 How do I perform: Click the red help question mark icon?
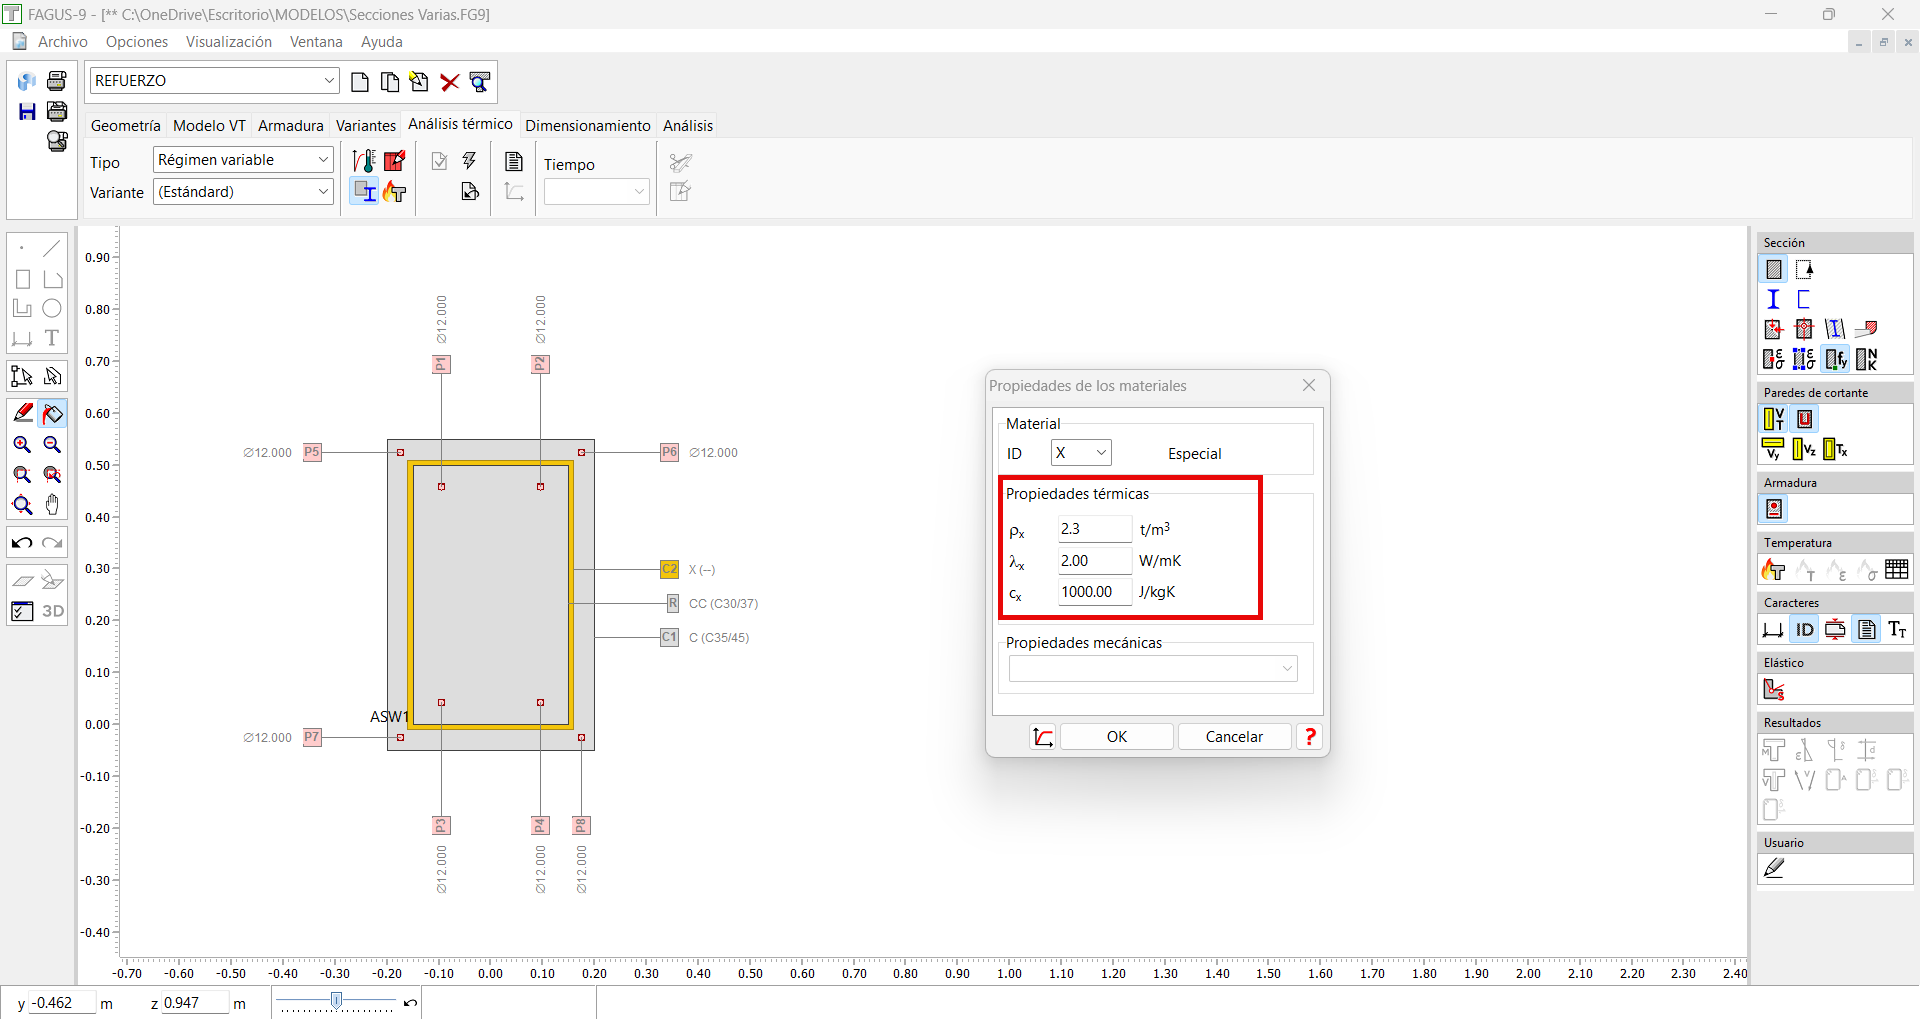click(x=1309, y=737)
